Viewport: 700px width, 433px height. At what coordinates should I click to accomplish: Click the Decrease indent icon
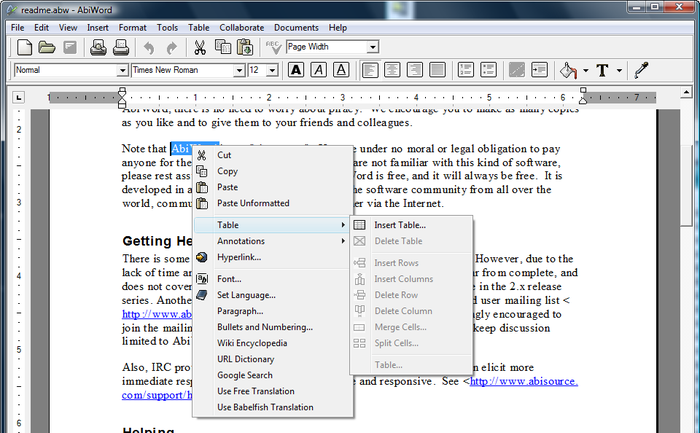click(517, 70)
